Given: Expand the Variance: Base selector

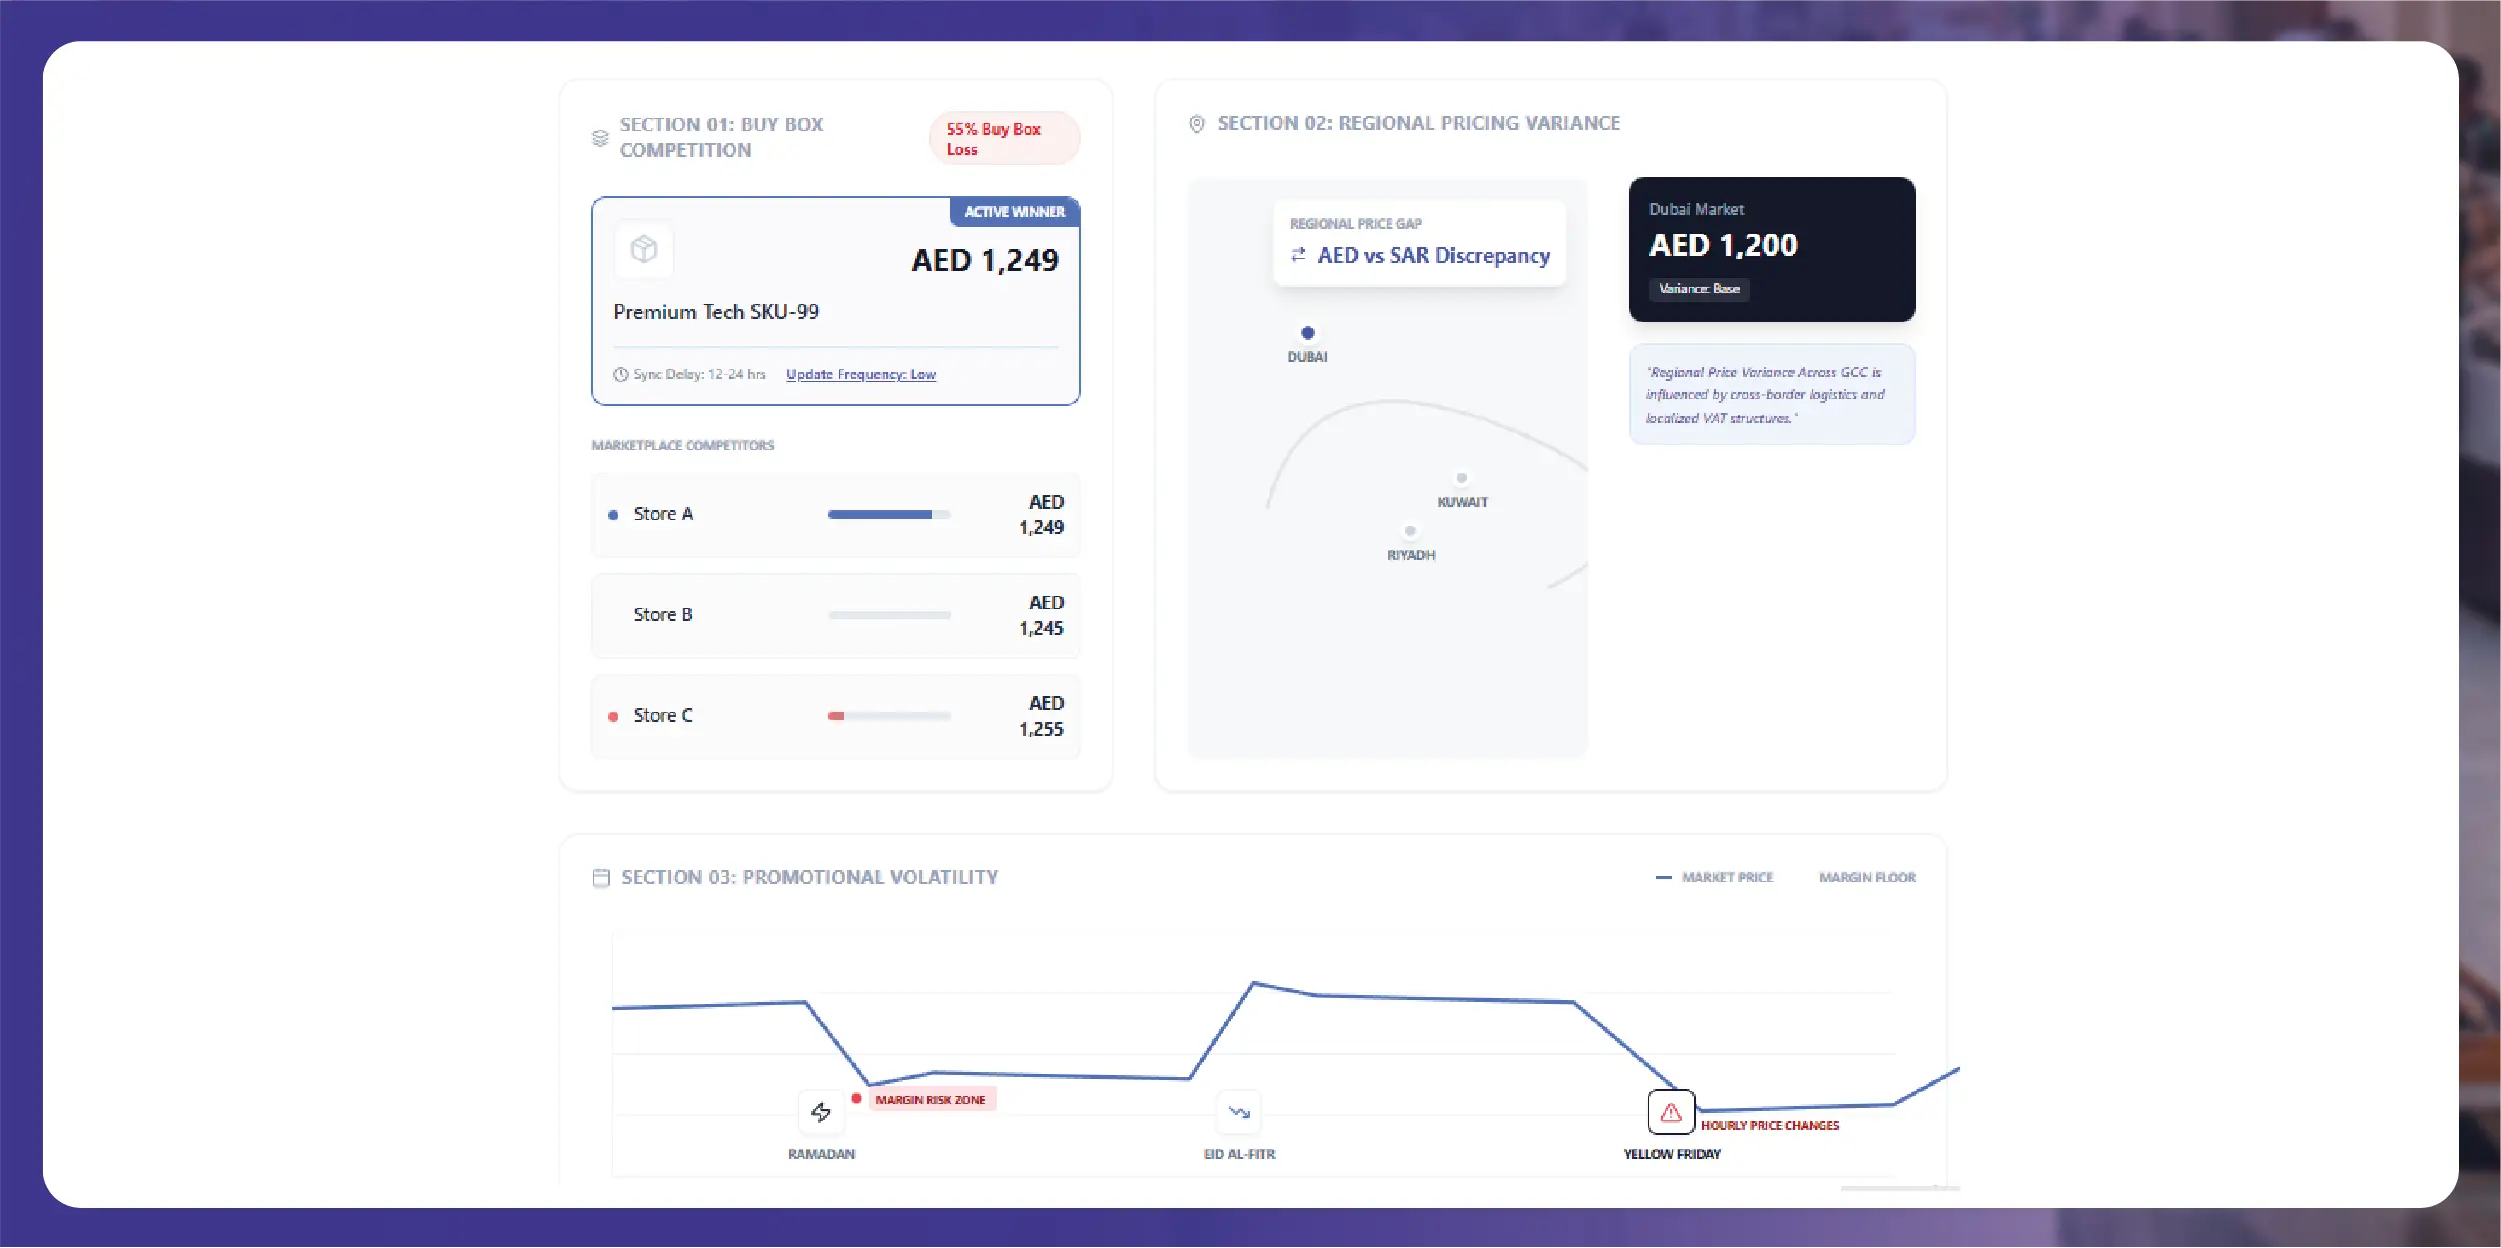Looking at the screenshot, I should coord(1699,290).
